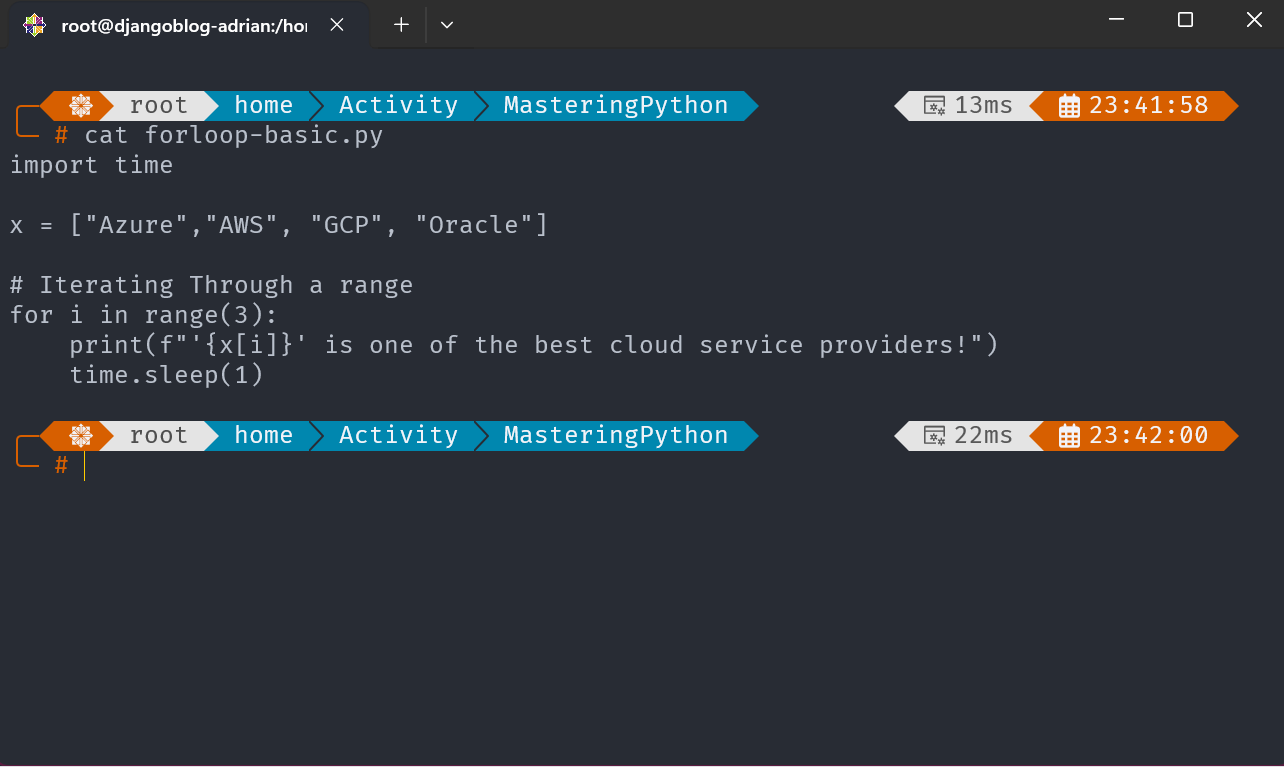Click 'Activity' segment in second prompt

pyautogui.click(x=399, y=435)
